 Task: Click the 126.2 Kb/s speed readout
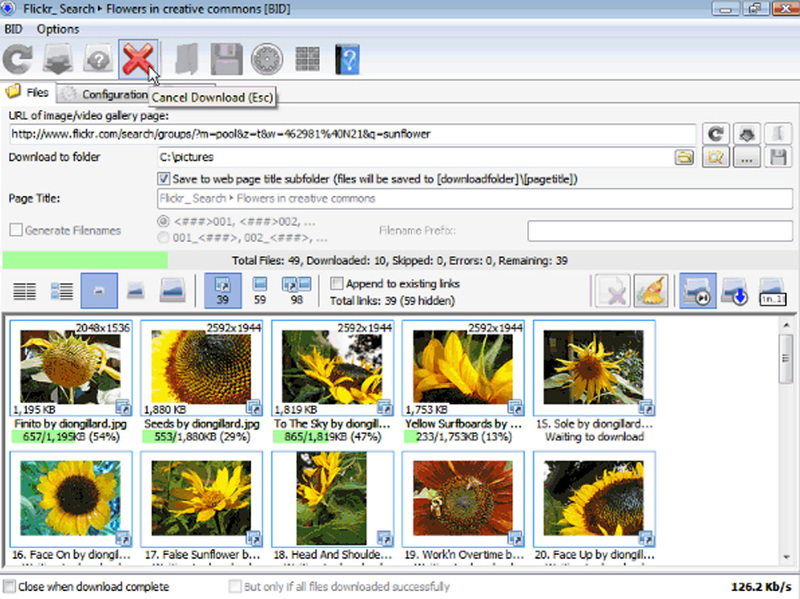tap(762, 587)
